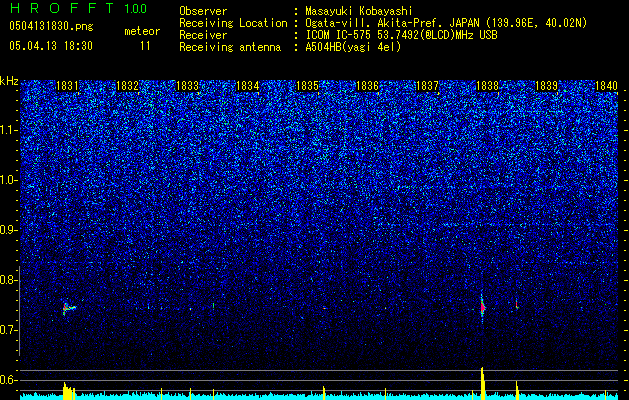629x400 pixels.
Task: Select antenna text A504HB(yagi 4el)
Action: pyautogui.click(x=353, y=47)
